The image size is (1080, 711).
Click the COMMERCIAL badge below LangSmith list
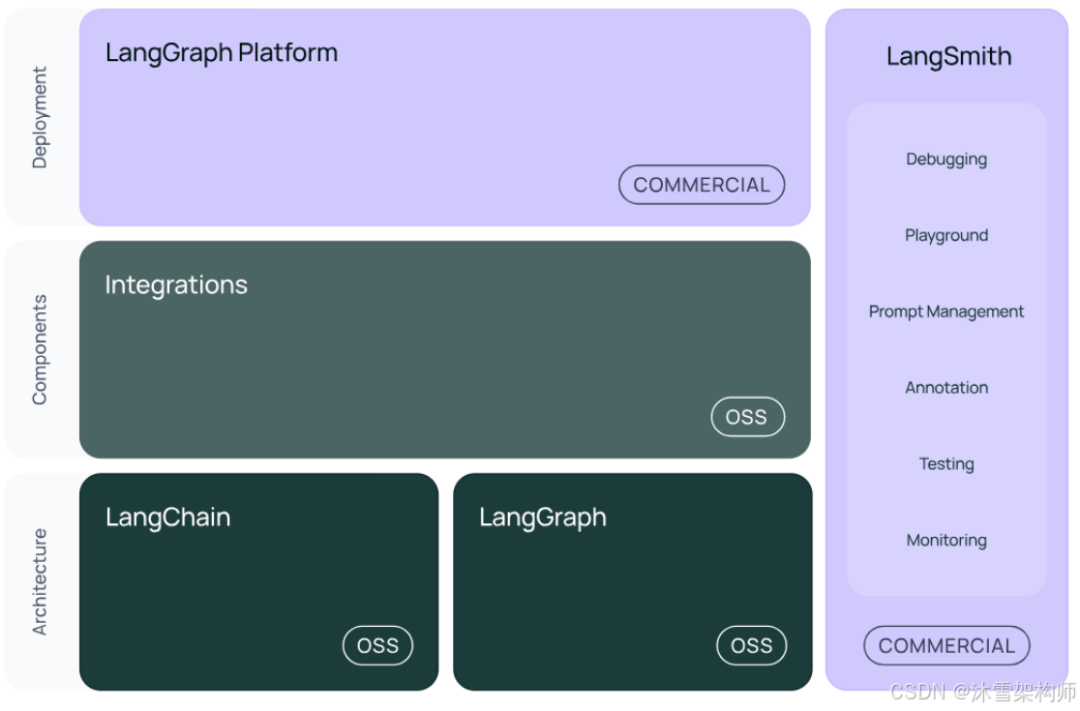pos(946,646)
